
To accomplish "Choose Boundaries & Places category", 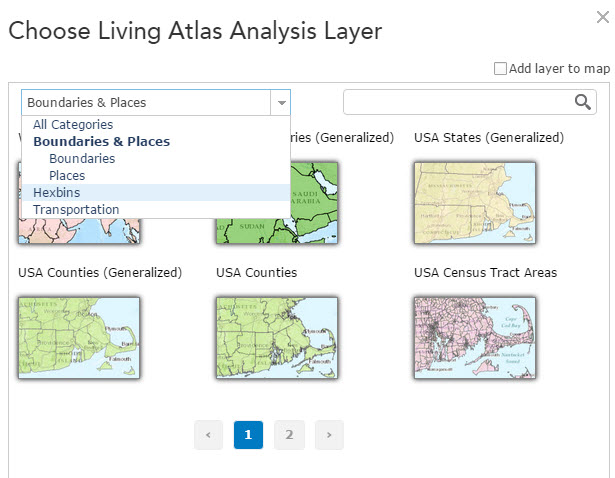I will pos(101,142).
